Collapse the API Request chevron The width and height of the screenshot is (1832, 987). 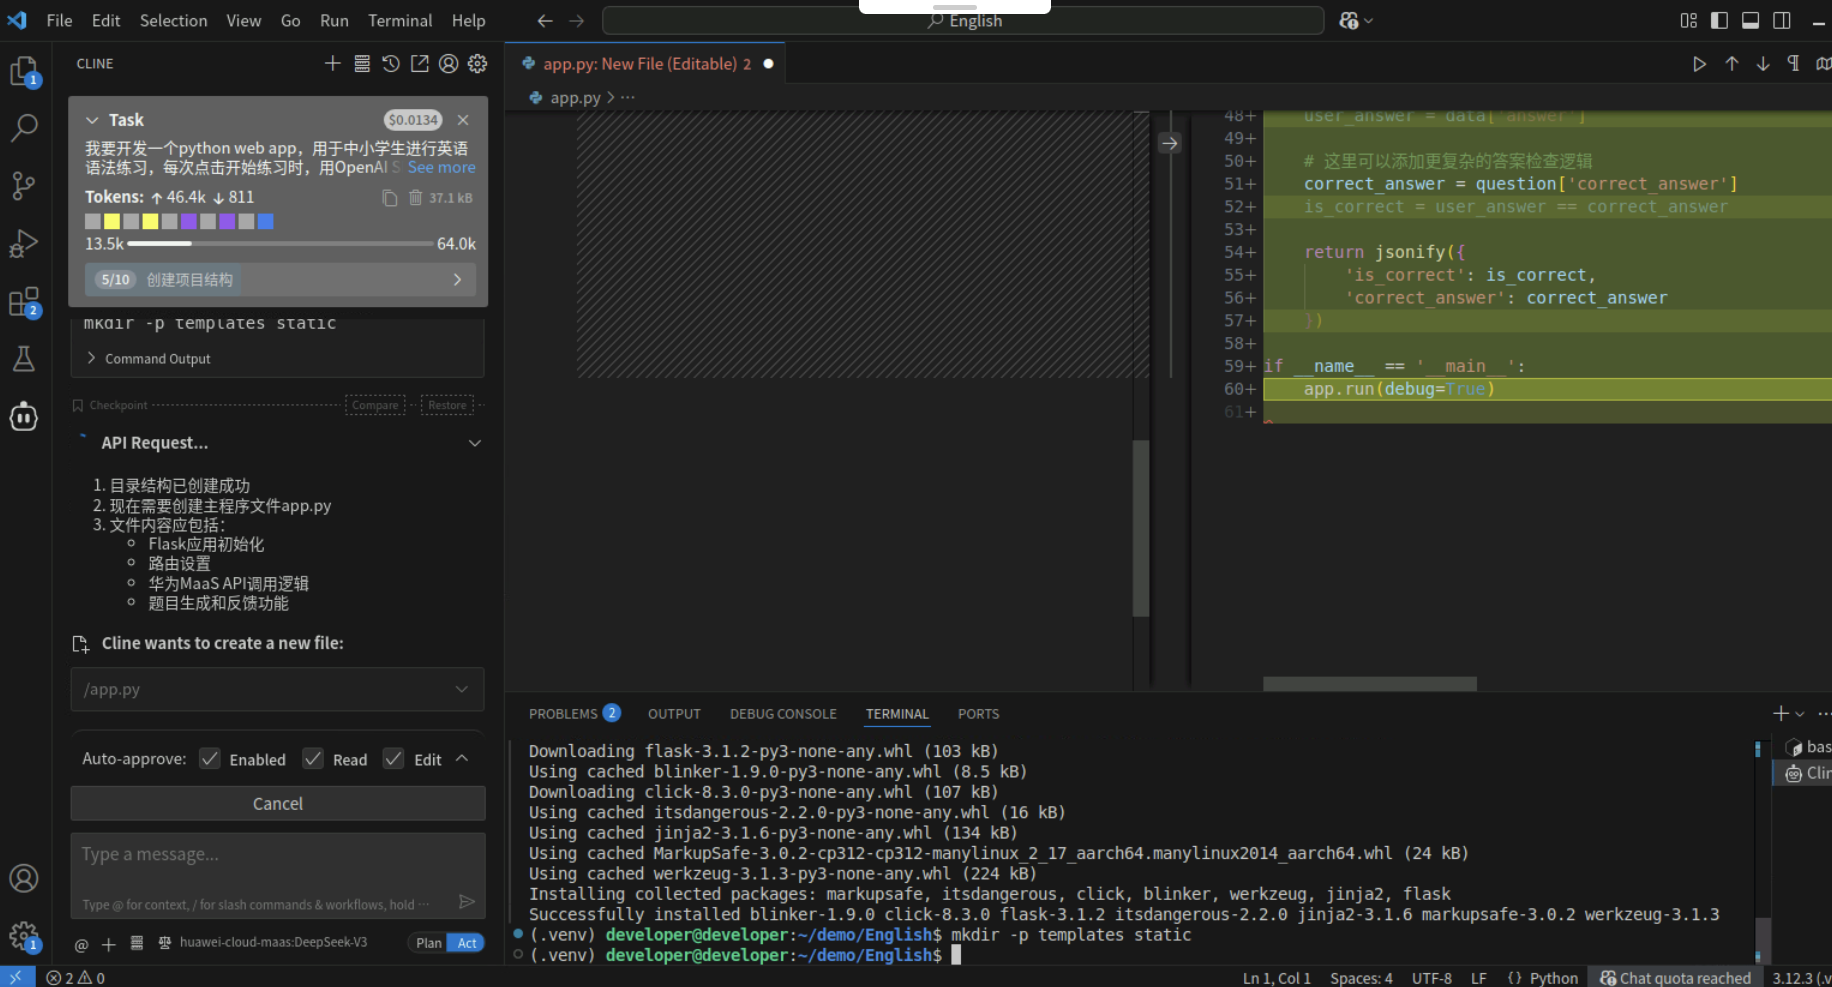[475, 443]
